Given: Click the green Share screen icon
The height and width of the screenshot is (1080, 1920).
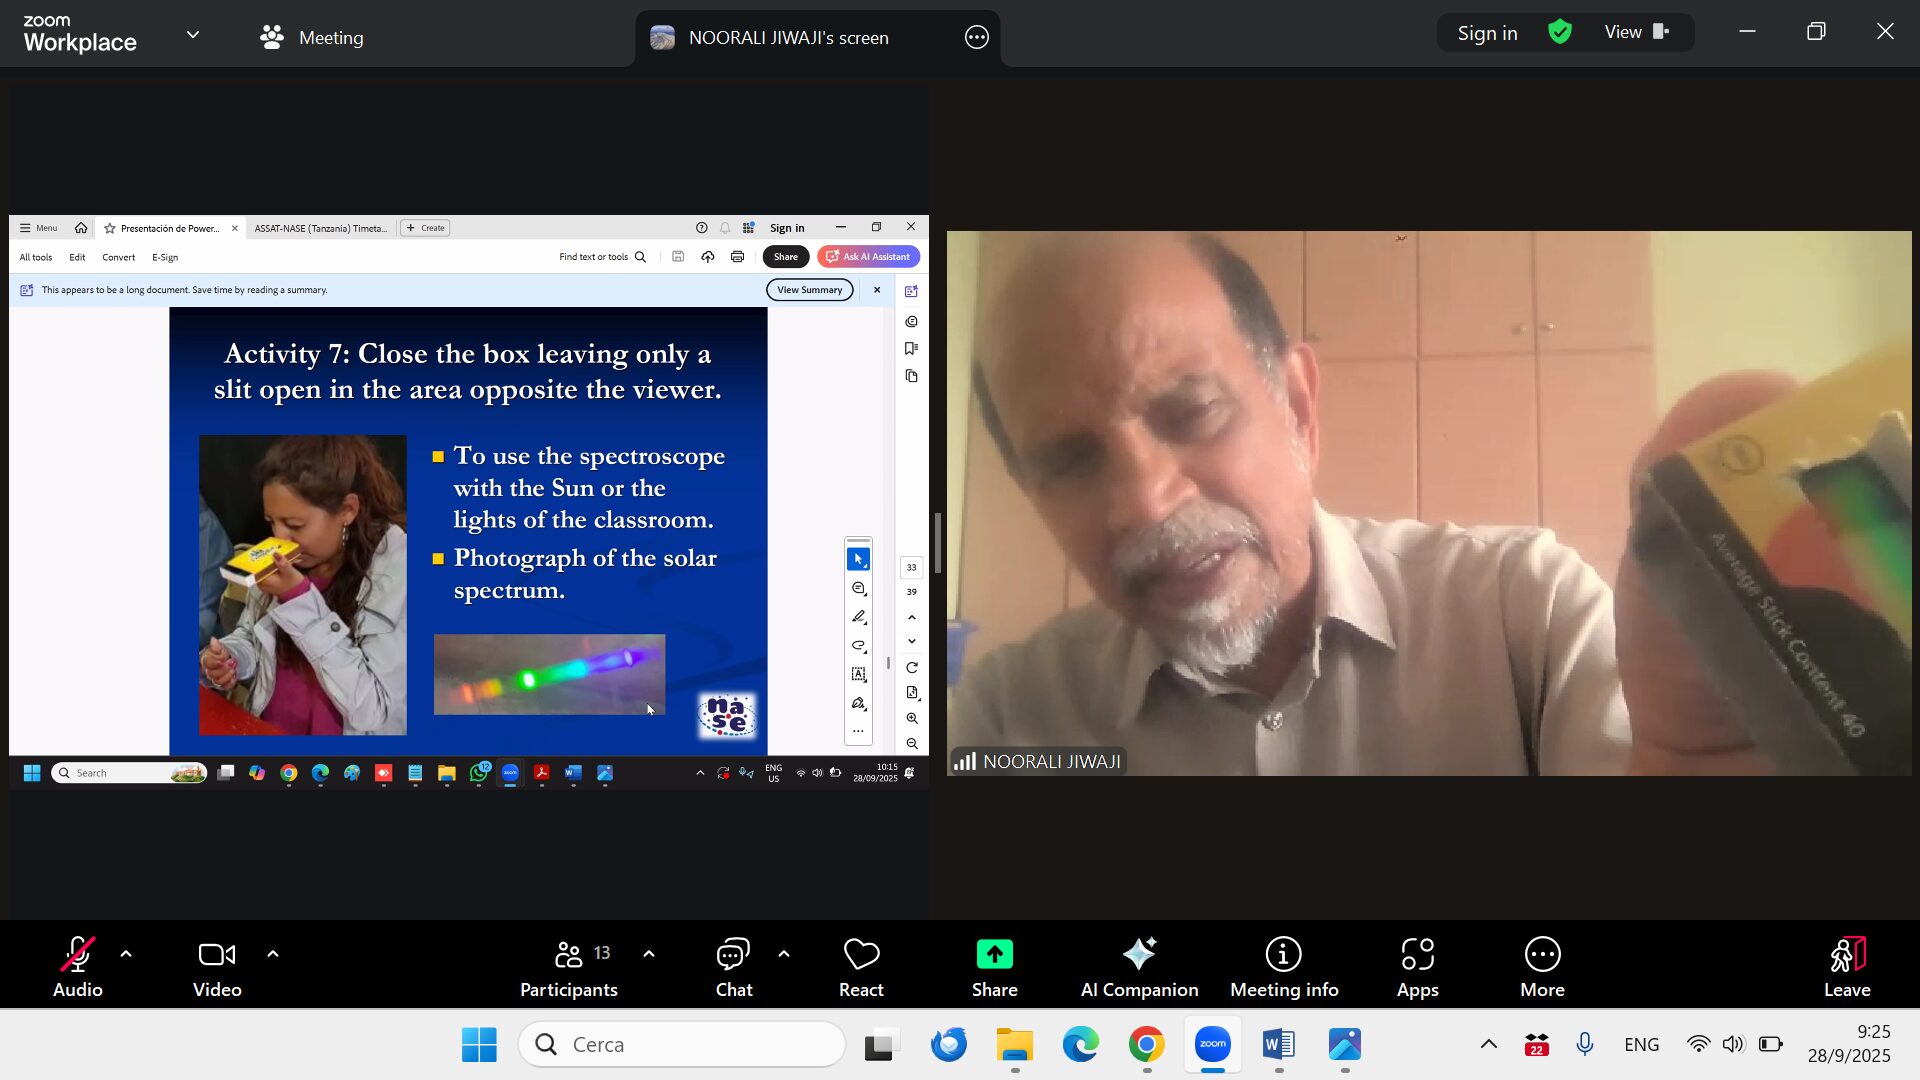Looking at the screenshot, I should click(994, 955).
